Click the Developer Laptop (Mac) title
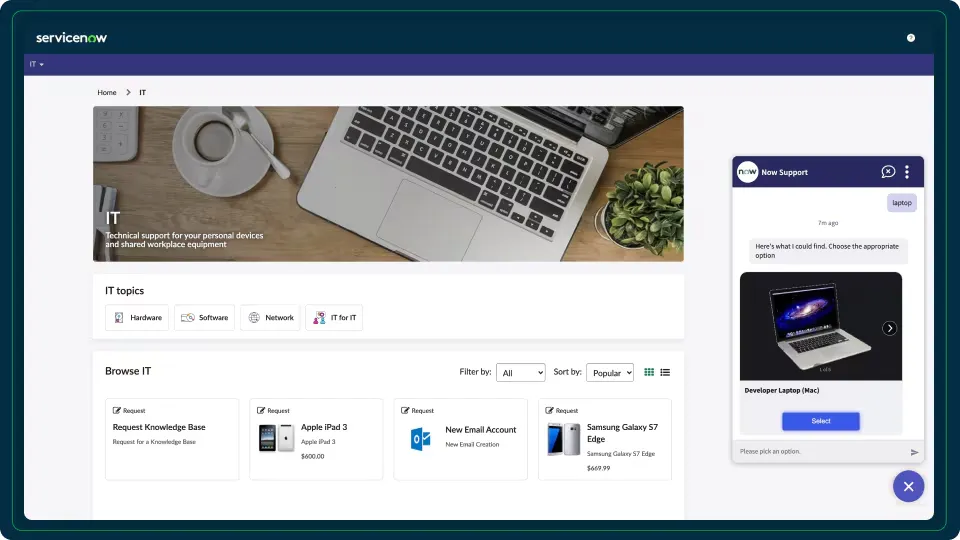 coord(781,391)
